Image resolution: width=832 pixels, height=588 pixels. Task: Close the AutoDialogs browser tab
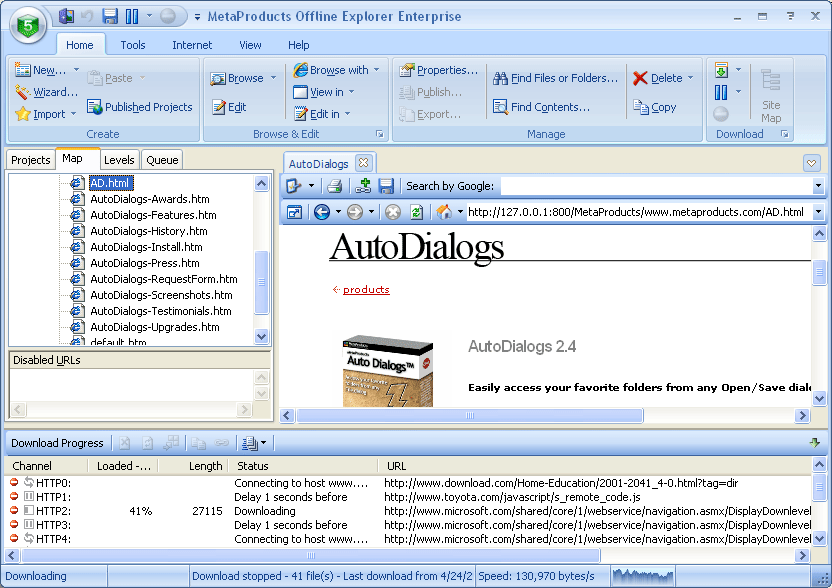pos(363,162)
